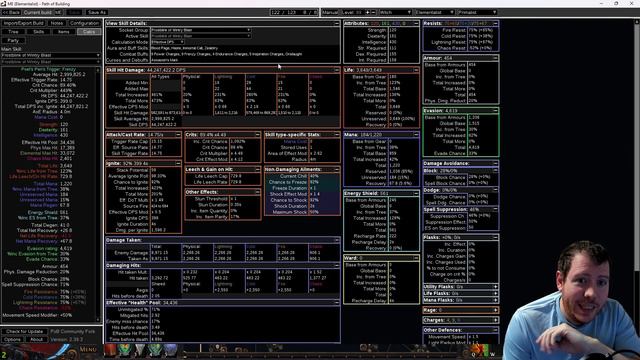Click the Save As button
The image size is (640, 360).
coord(97,12)
